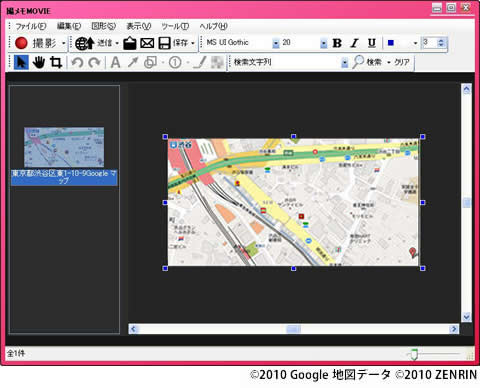
Task: Click the horizontal scrollbar thumb
Action: [x=293, y=329]
